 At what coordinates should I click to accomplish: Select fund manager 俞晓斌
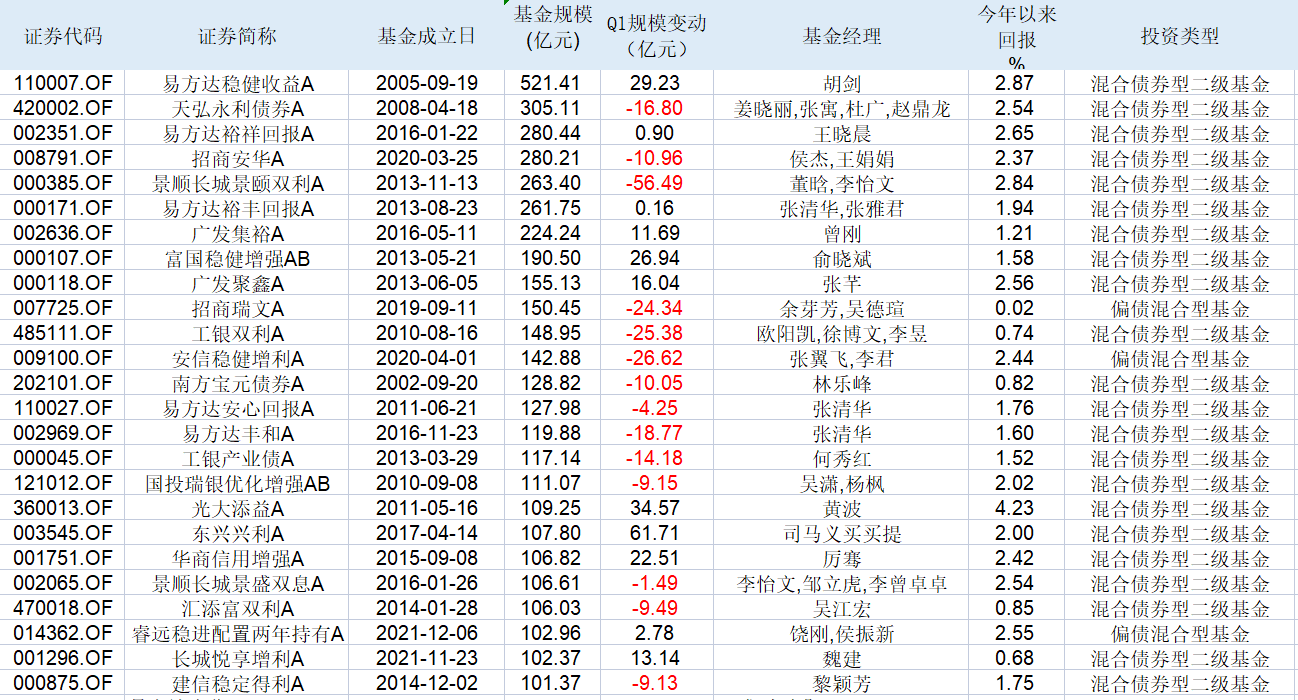point(842,259)
